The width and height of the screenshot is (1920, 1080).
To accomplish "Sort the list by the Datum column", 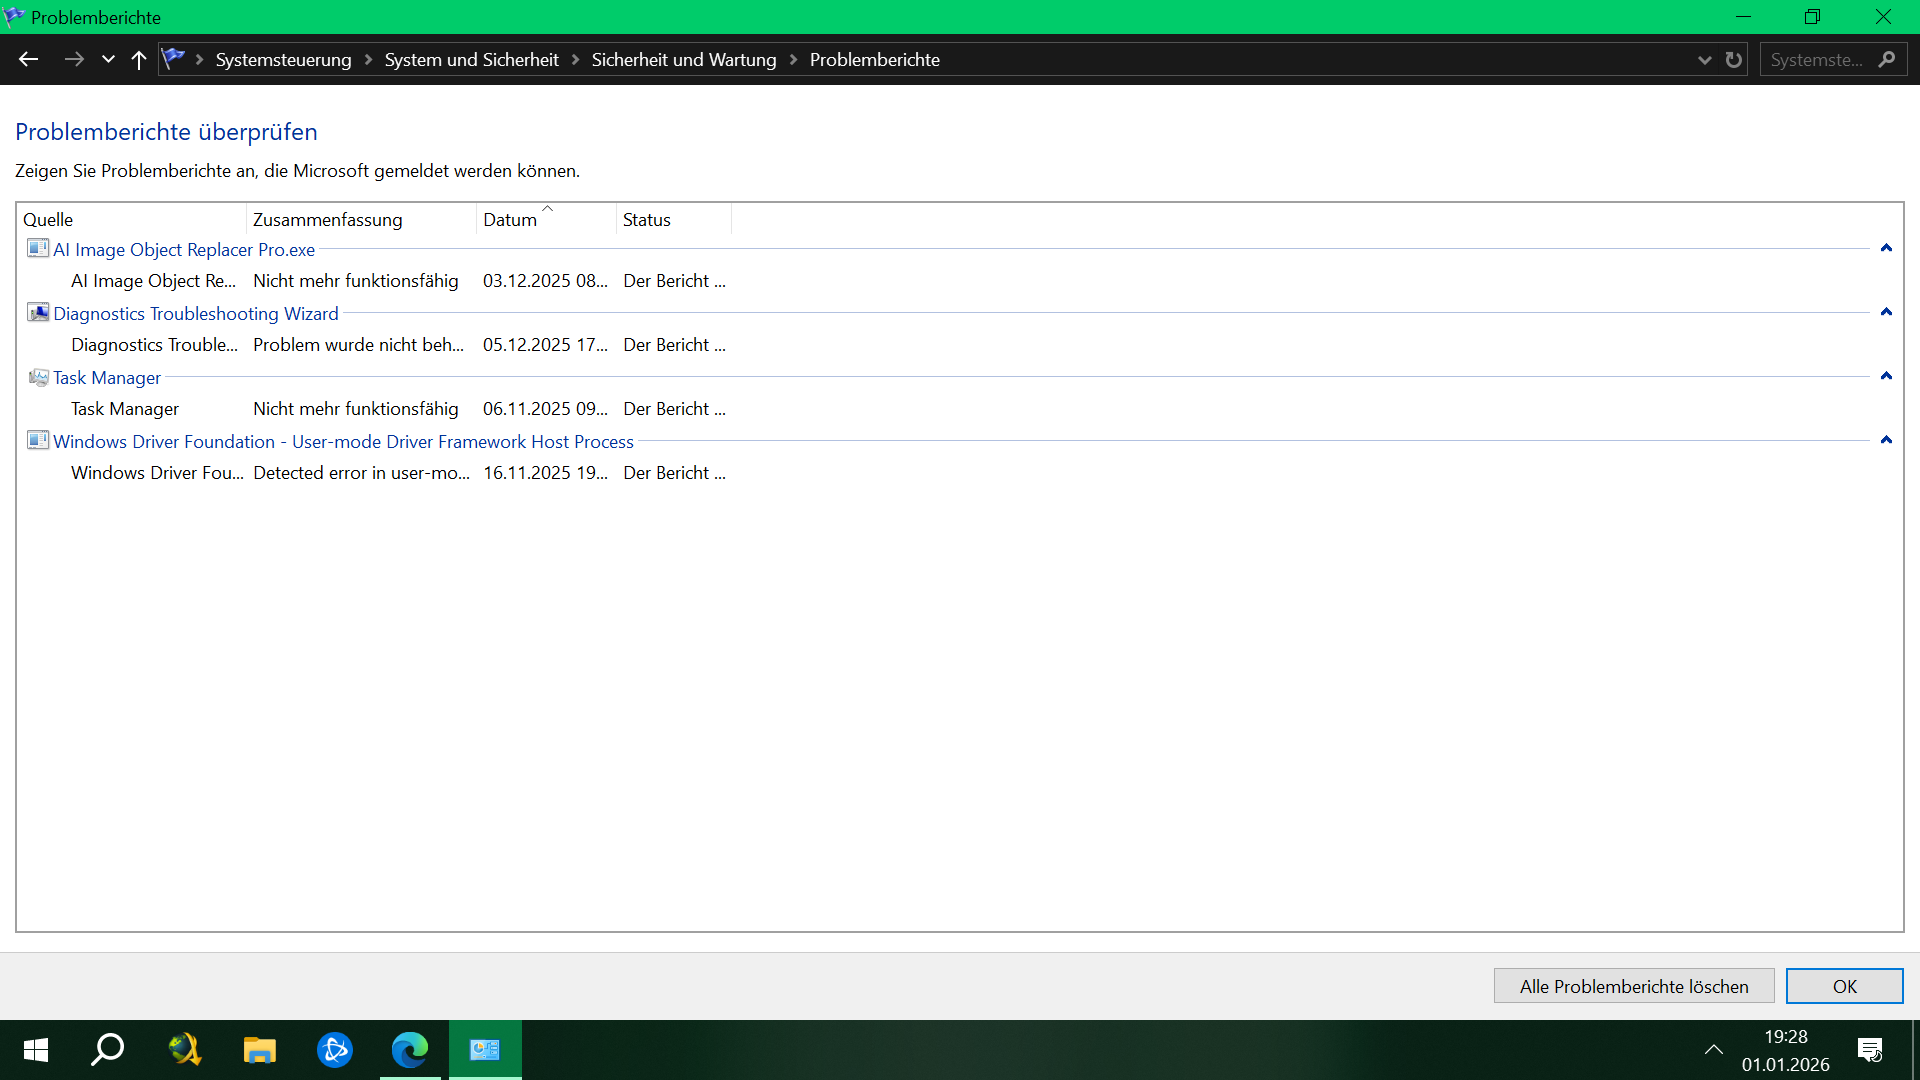I will coord(510,220).
